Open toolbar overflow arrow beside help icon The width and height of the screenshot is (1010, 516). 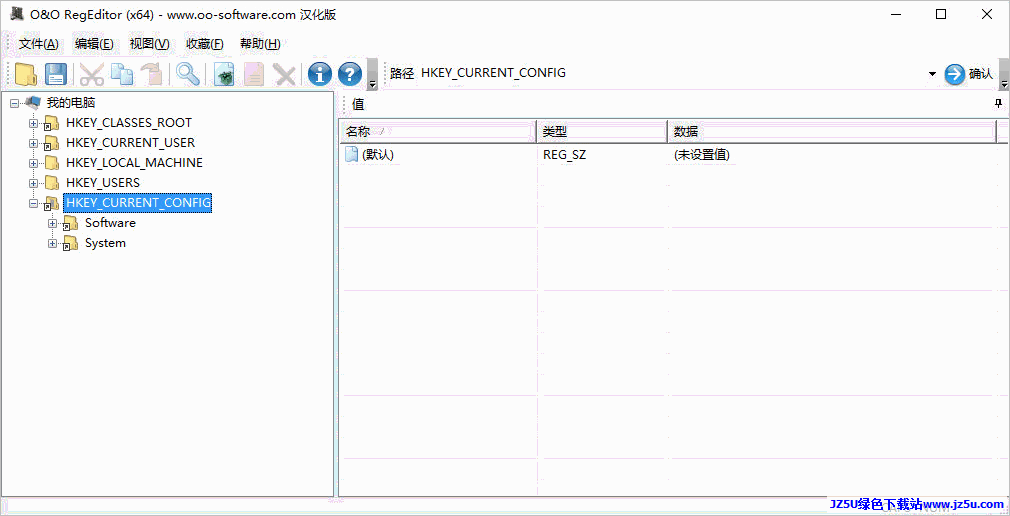point(372,74)
